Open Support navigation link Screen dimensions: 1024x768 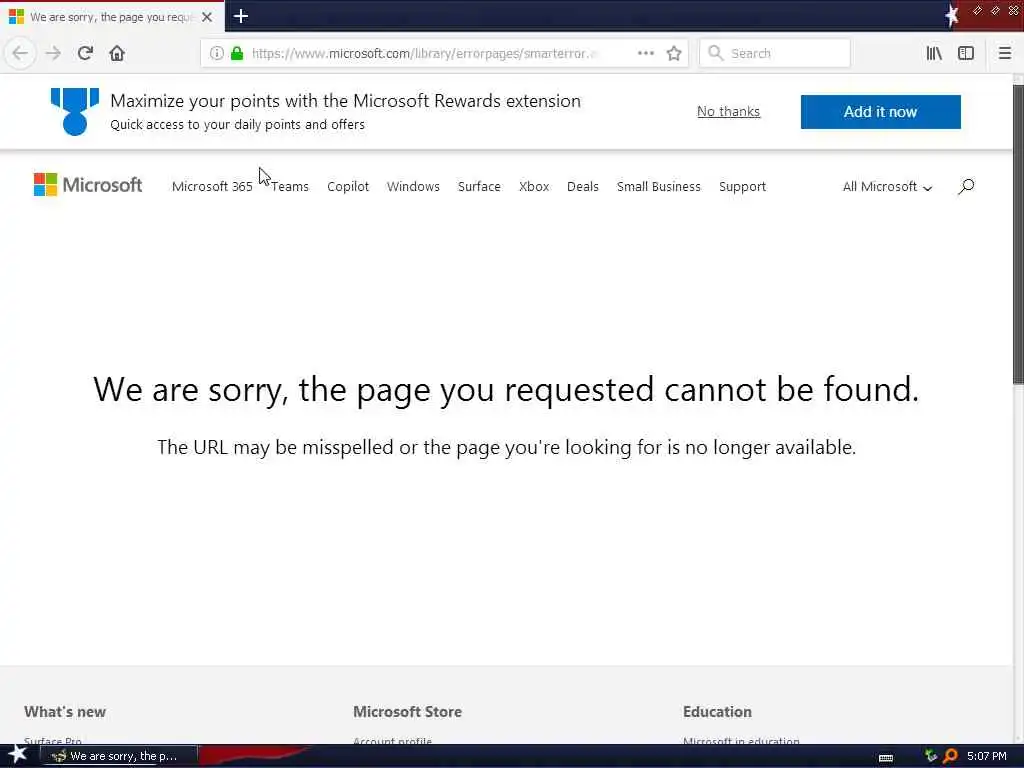coord(742,187)
